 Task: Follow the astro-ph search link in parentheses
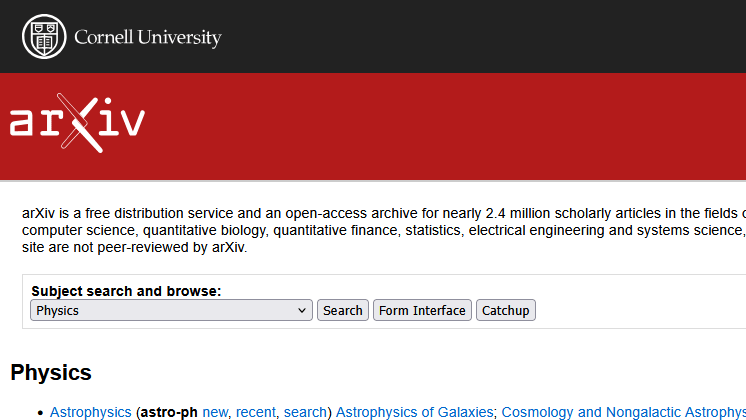tap(305, 412)
